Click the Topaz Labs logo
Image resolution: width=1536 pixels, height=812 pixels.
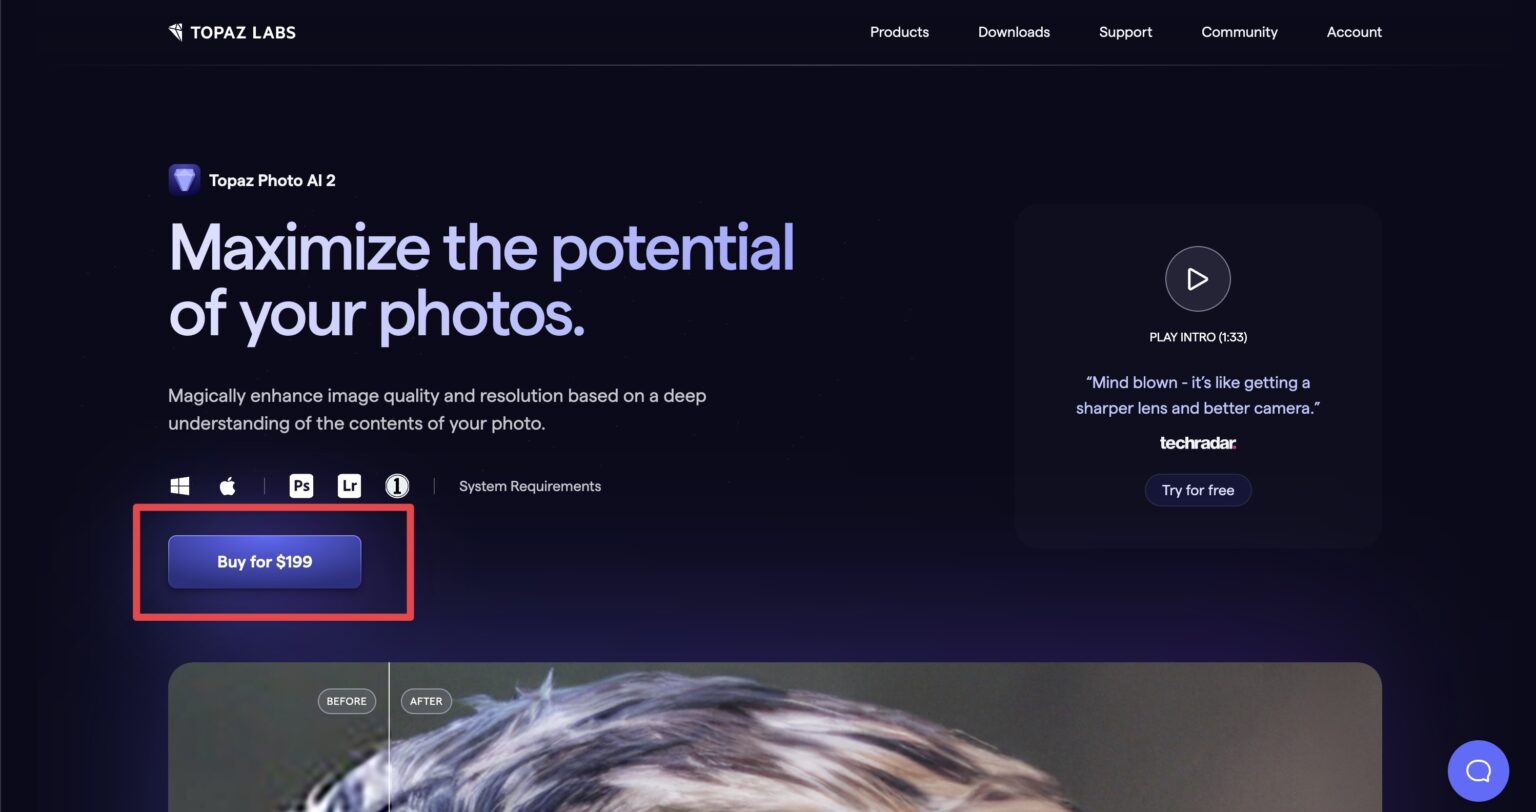coord(232,32)
